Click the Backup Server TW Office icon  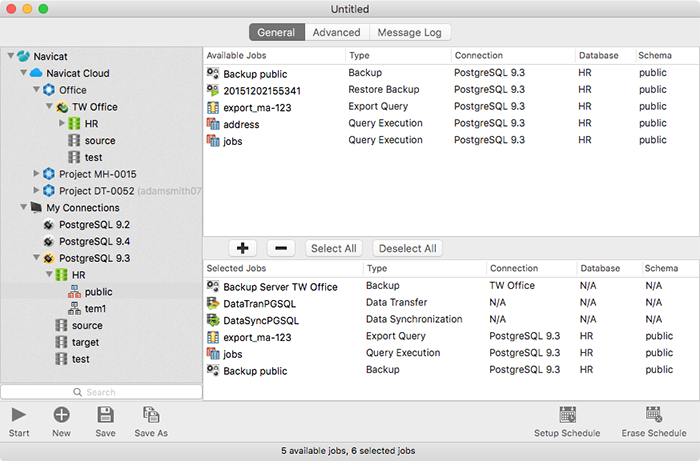213,286
